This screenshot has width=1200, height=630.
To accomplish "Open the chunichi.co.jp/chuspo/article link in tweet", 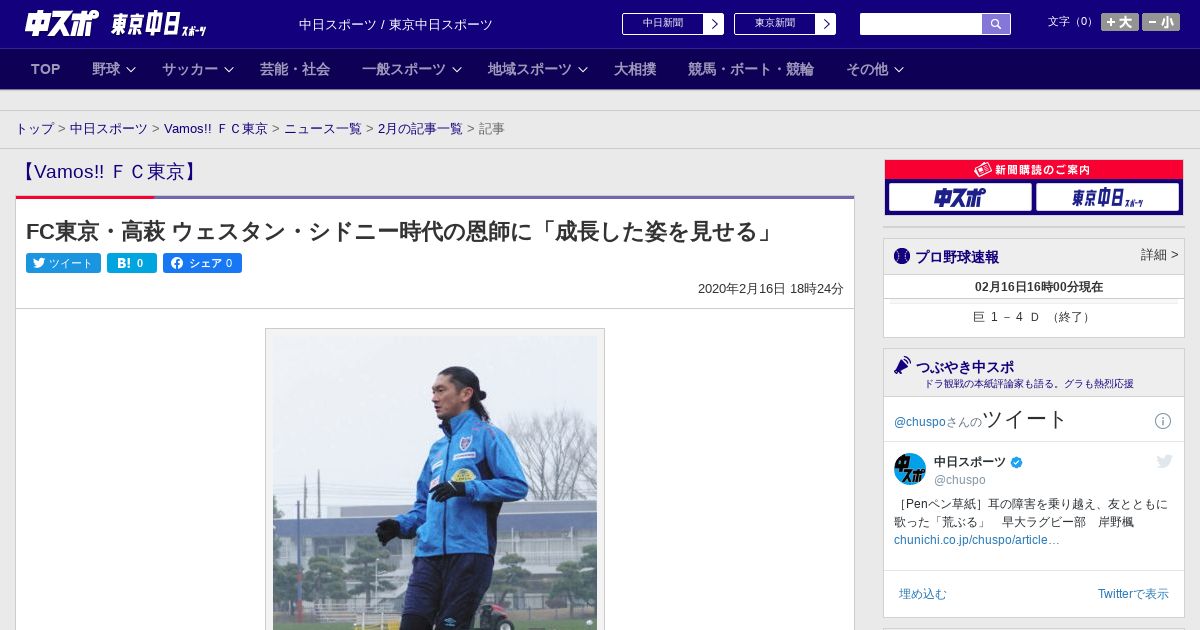I will [x=977, y=540].
